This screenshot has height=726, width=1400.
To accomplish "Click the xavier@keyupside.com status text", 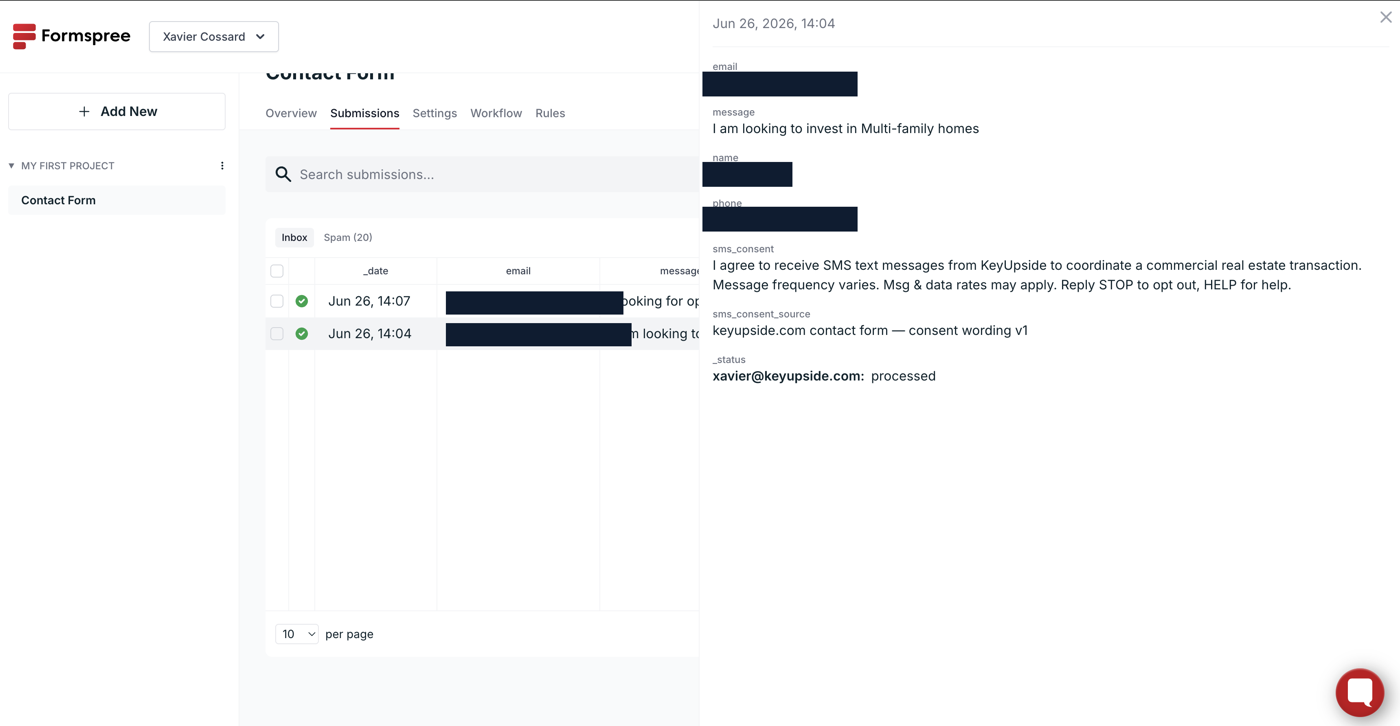I will tap(788, 376).
